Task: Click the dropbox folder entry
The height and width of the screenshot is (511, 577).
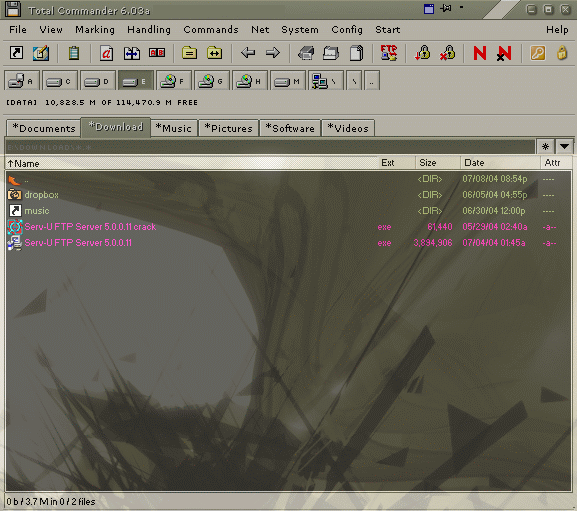Action: coord(41,195)
